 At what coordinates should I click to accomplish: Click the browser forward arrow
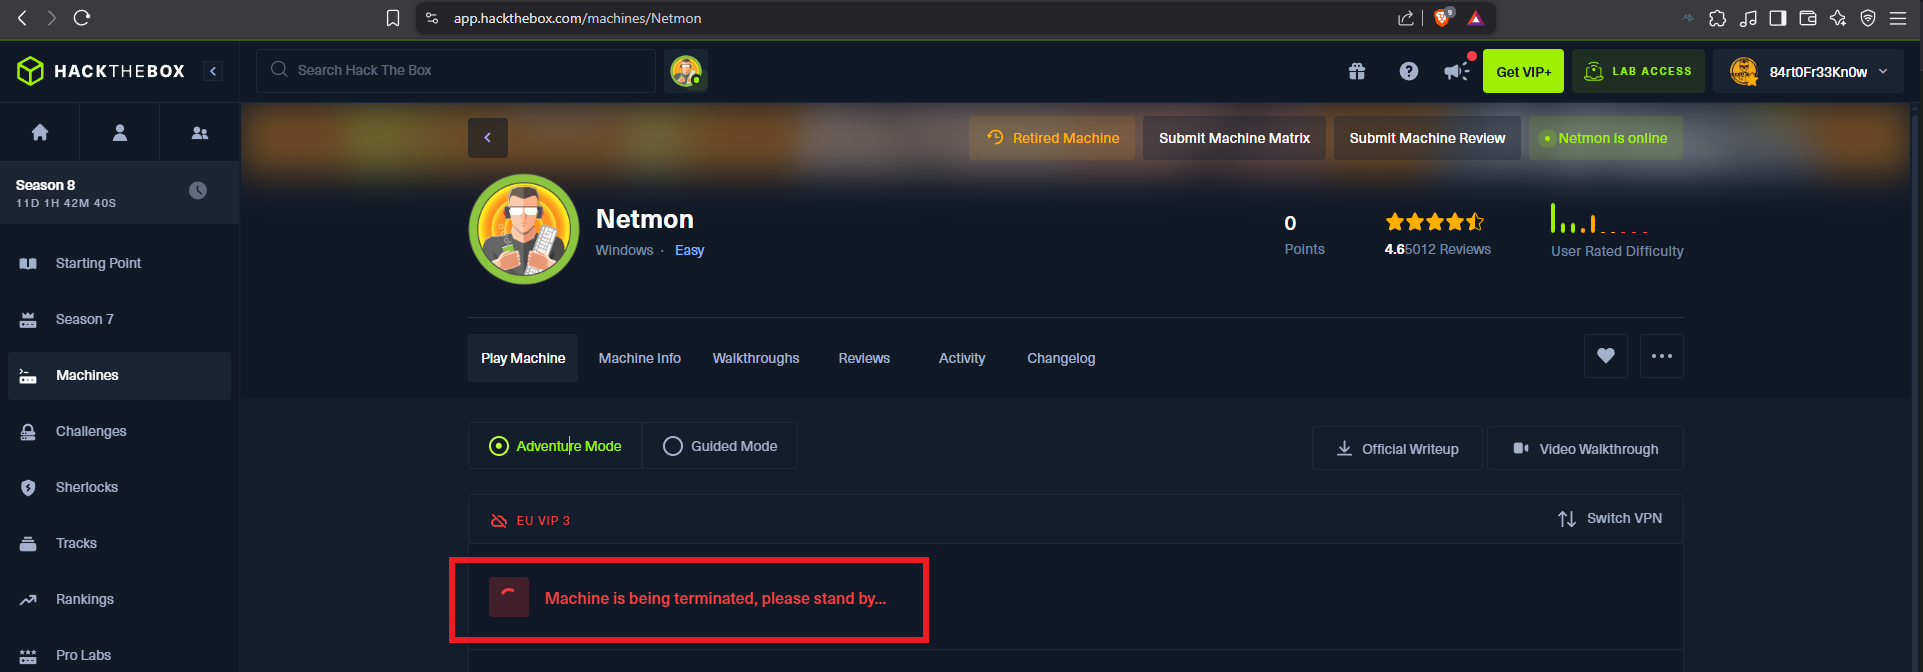tap(52, 18)
